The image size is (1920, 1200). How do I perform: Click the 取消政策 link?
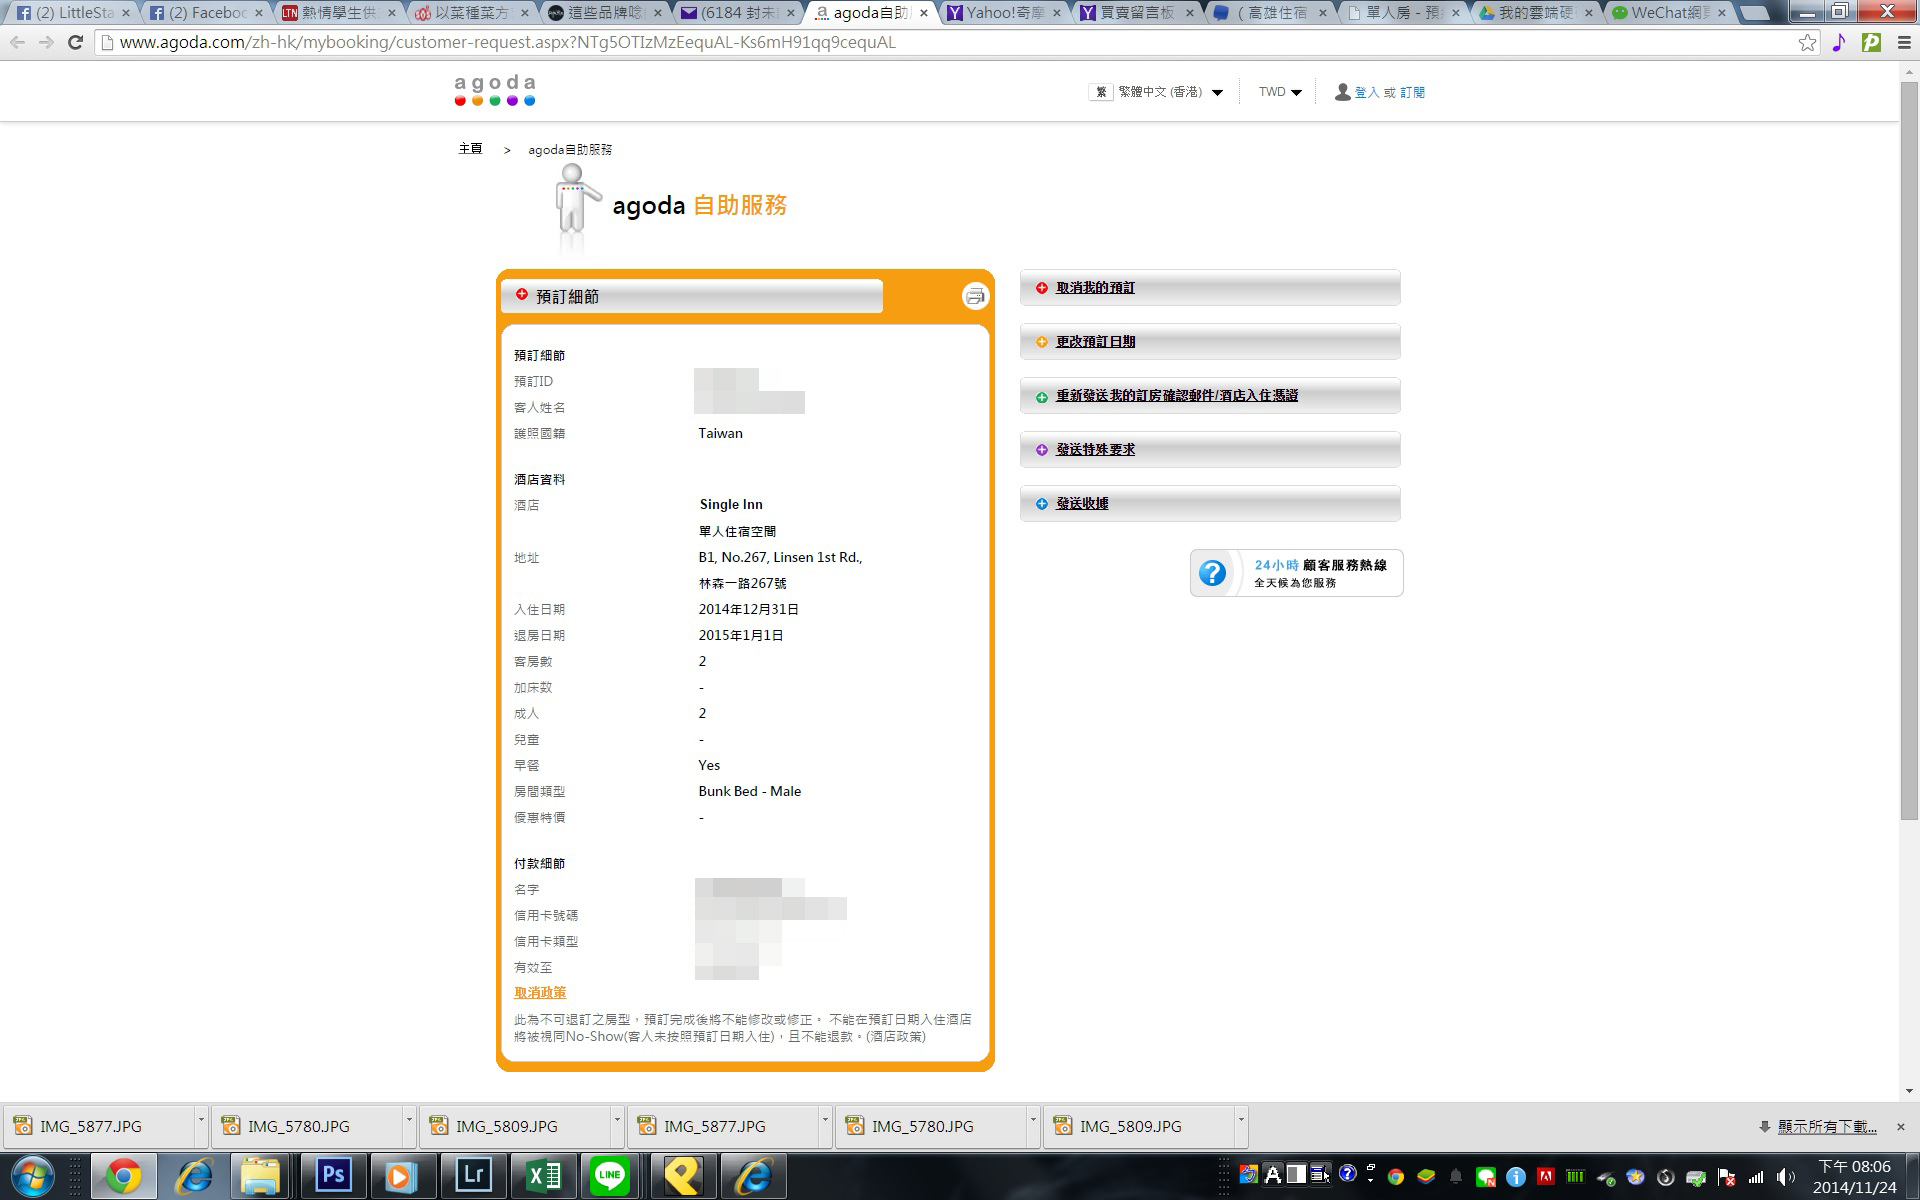(540, 993)
